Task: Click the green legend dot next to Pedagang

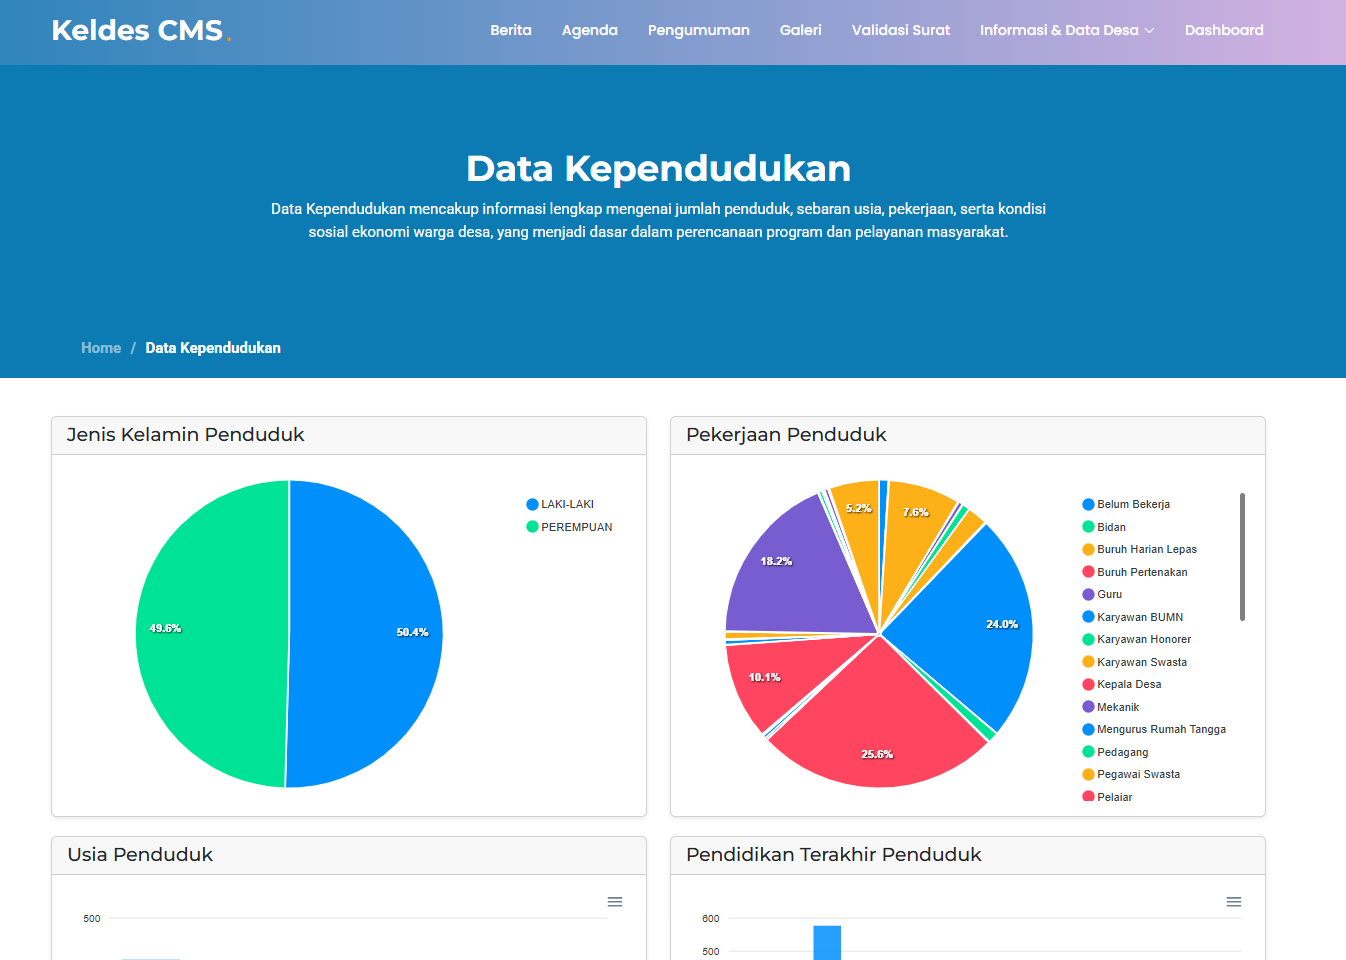Action: [1089, 751]
